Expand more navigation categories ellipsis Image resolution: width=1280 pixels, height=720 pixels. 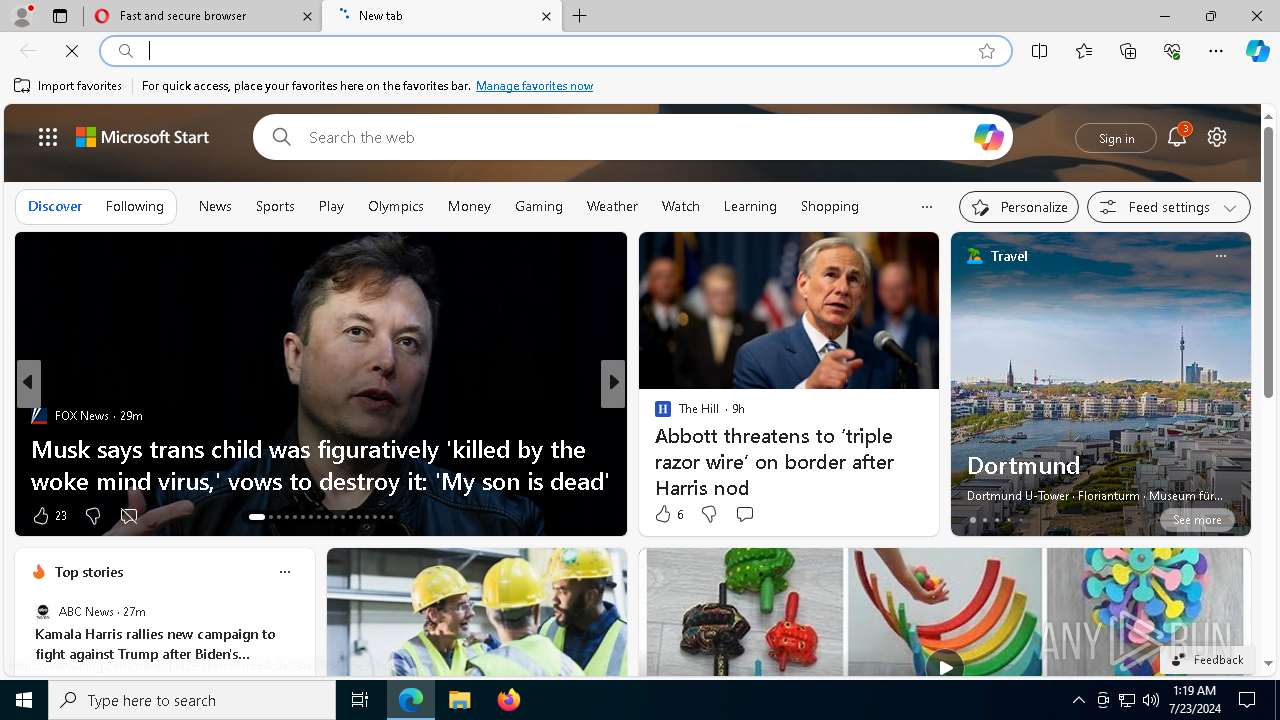coord(926,207)
